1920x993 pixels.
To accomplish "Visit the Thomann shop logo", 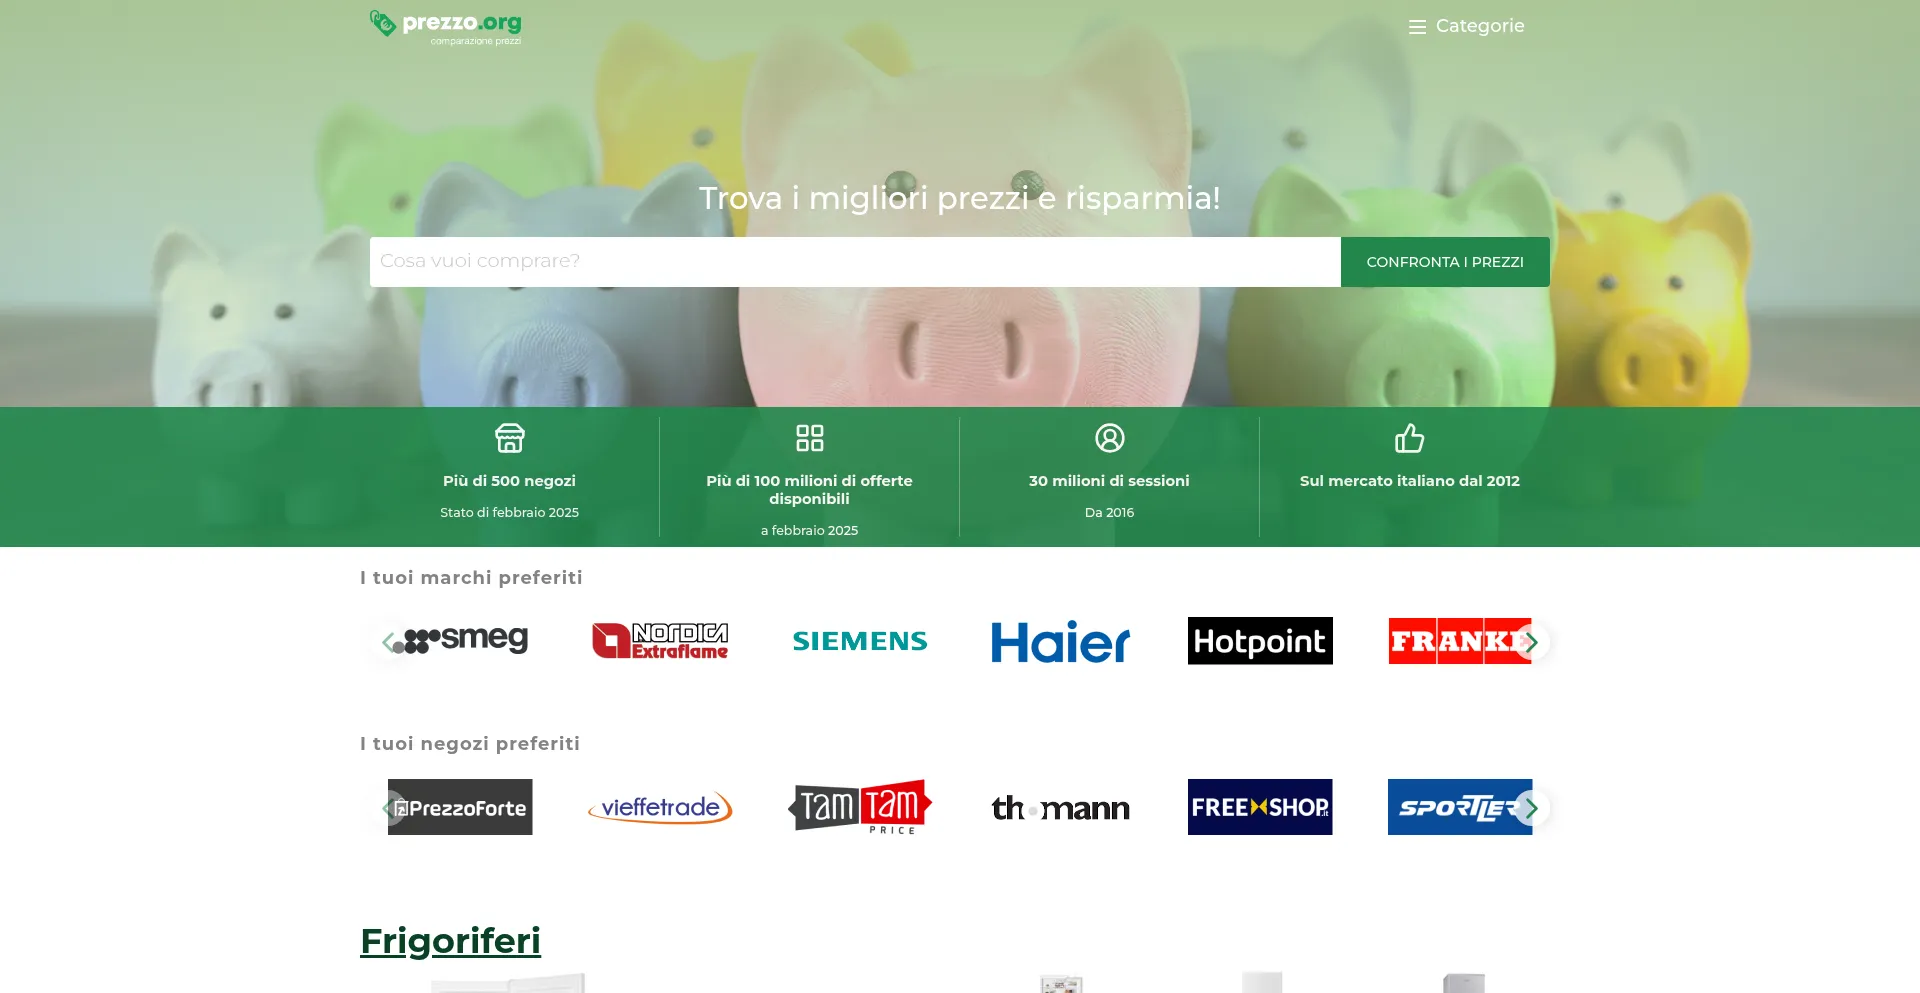I will pyautogui.click(x=1060, y=808).
